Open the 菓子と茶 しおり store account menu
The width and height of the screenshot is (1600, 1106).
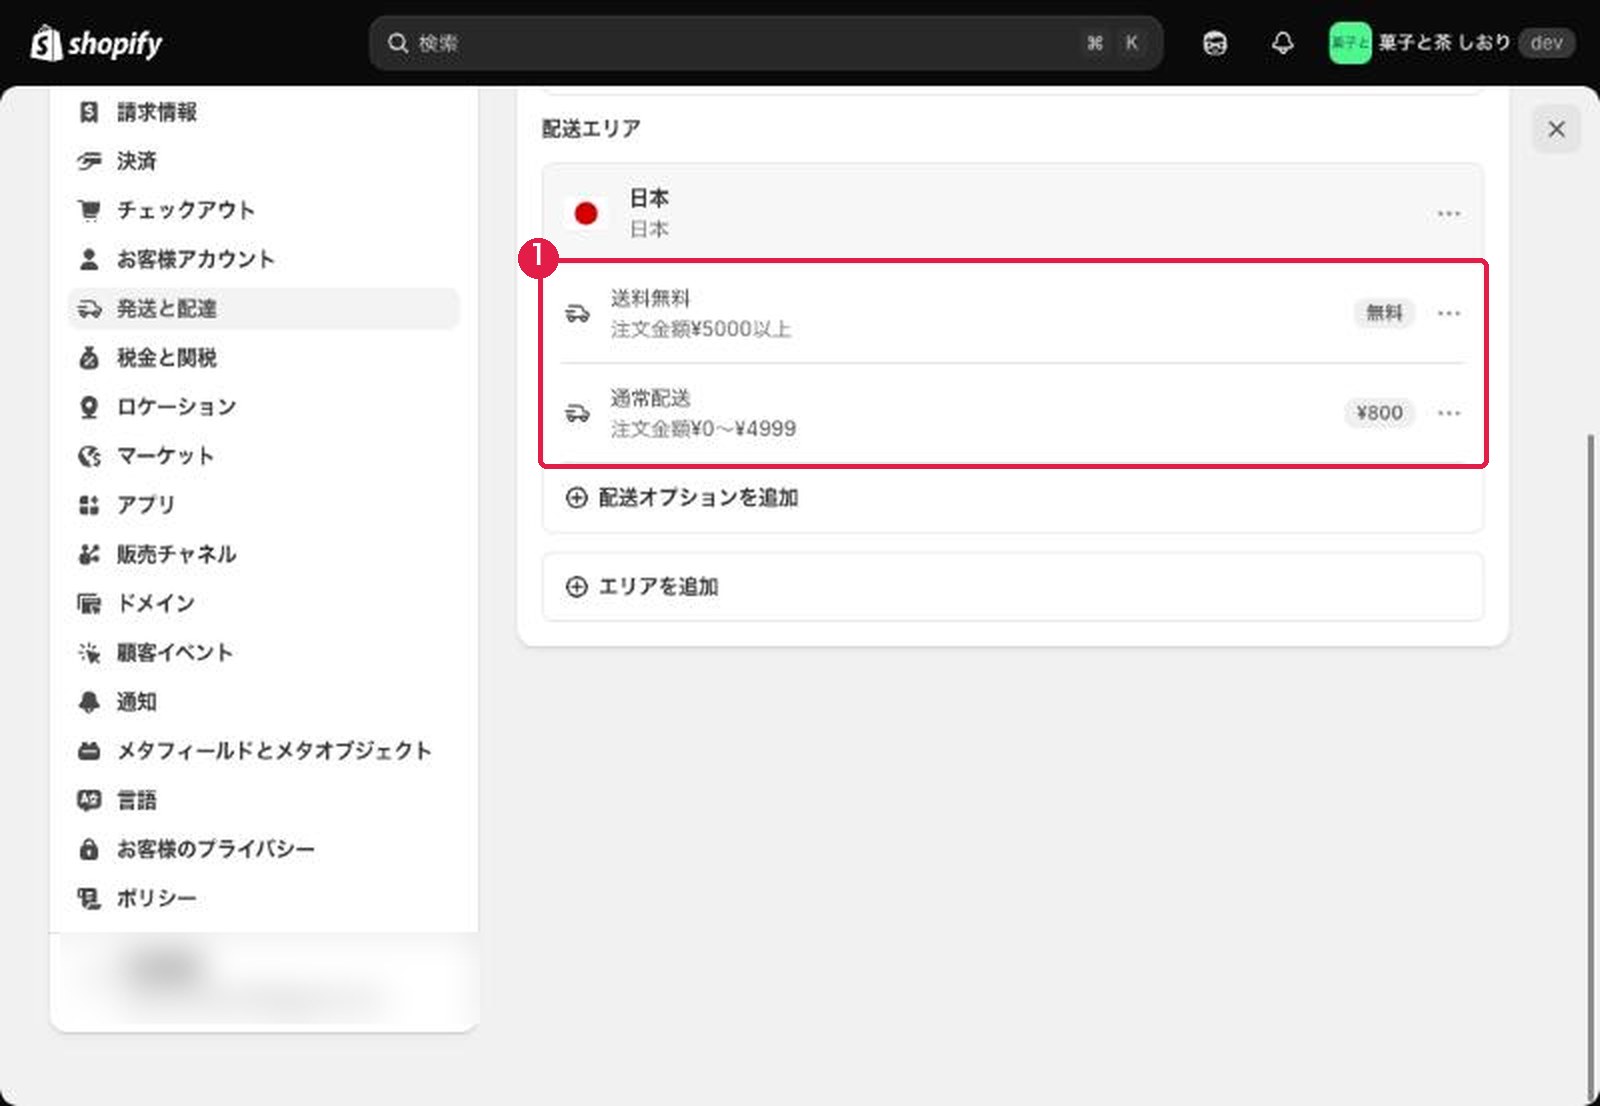pyautogui.click(x=1452, y=43)
